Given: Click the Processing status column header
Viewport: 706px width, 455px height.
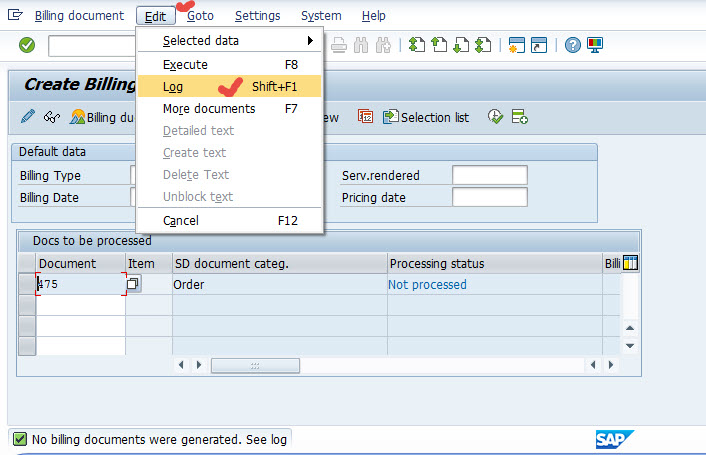Looking at the screenshot, I should coord(494,263).
